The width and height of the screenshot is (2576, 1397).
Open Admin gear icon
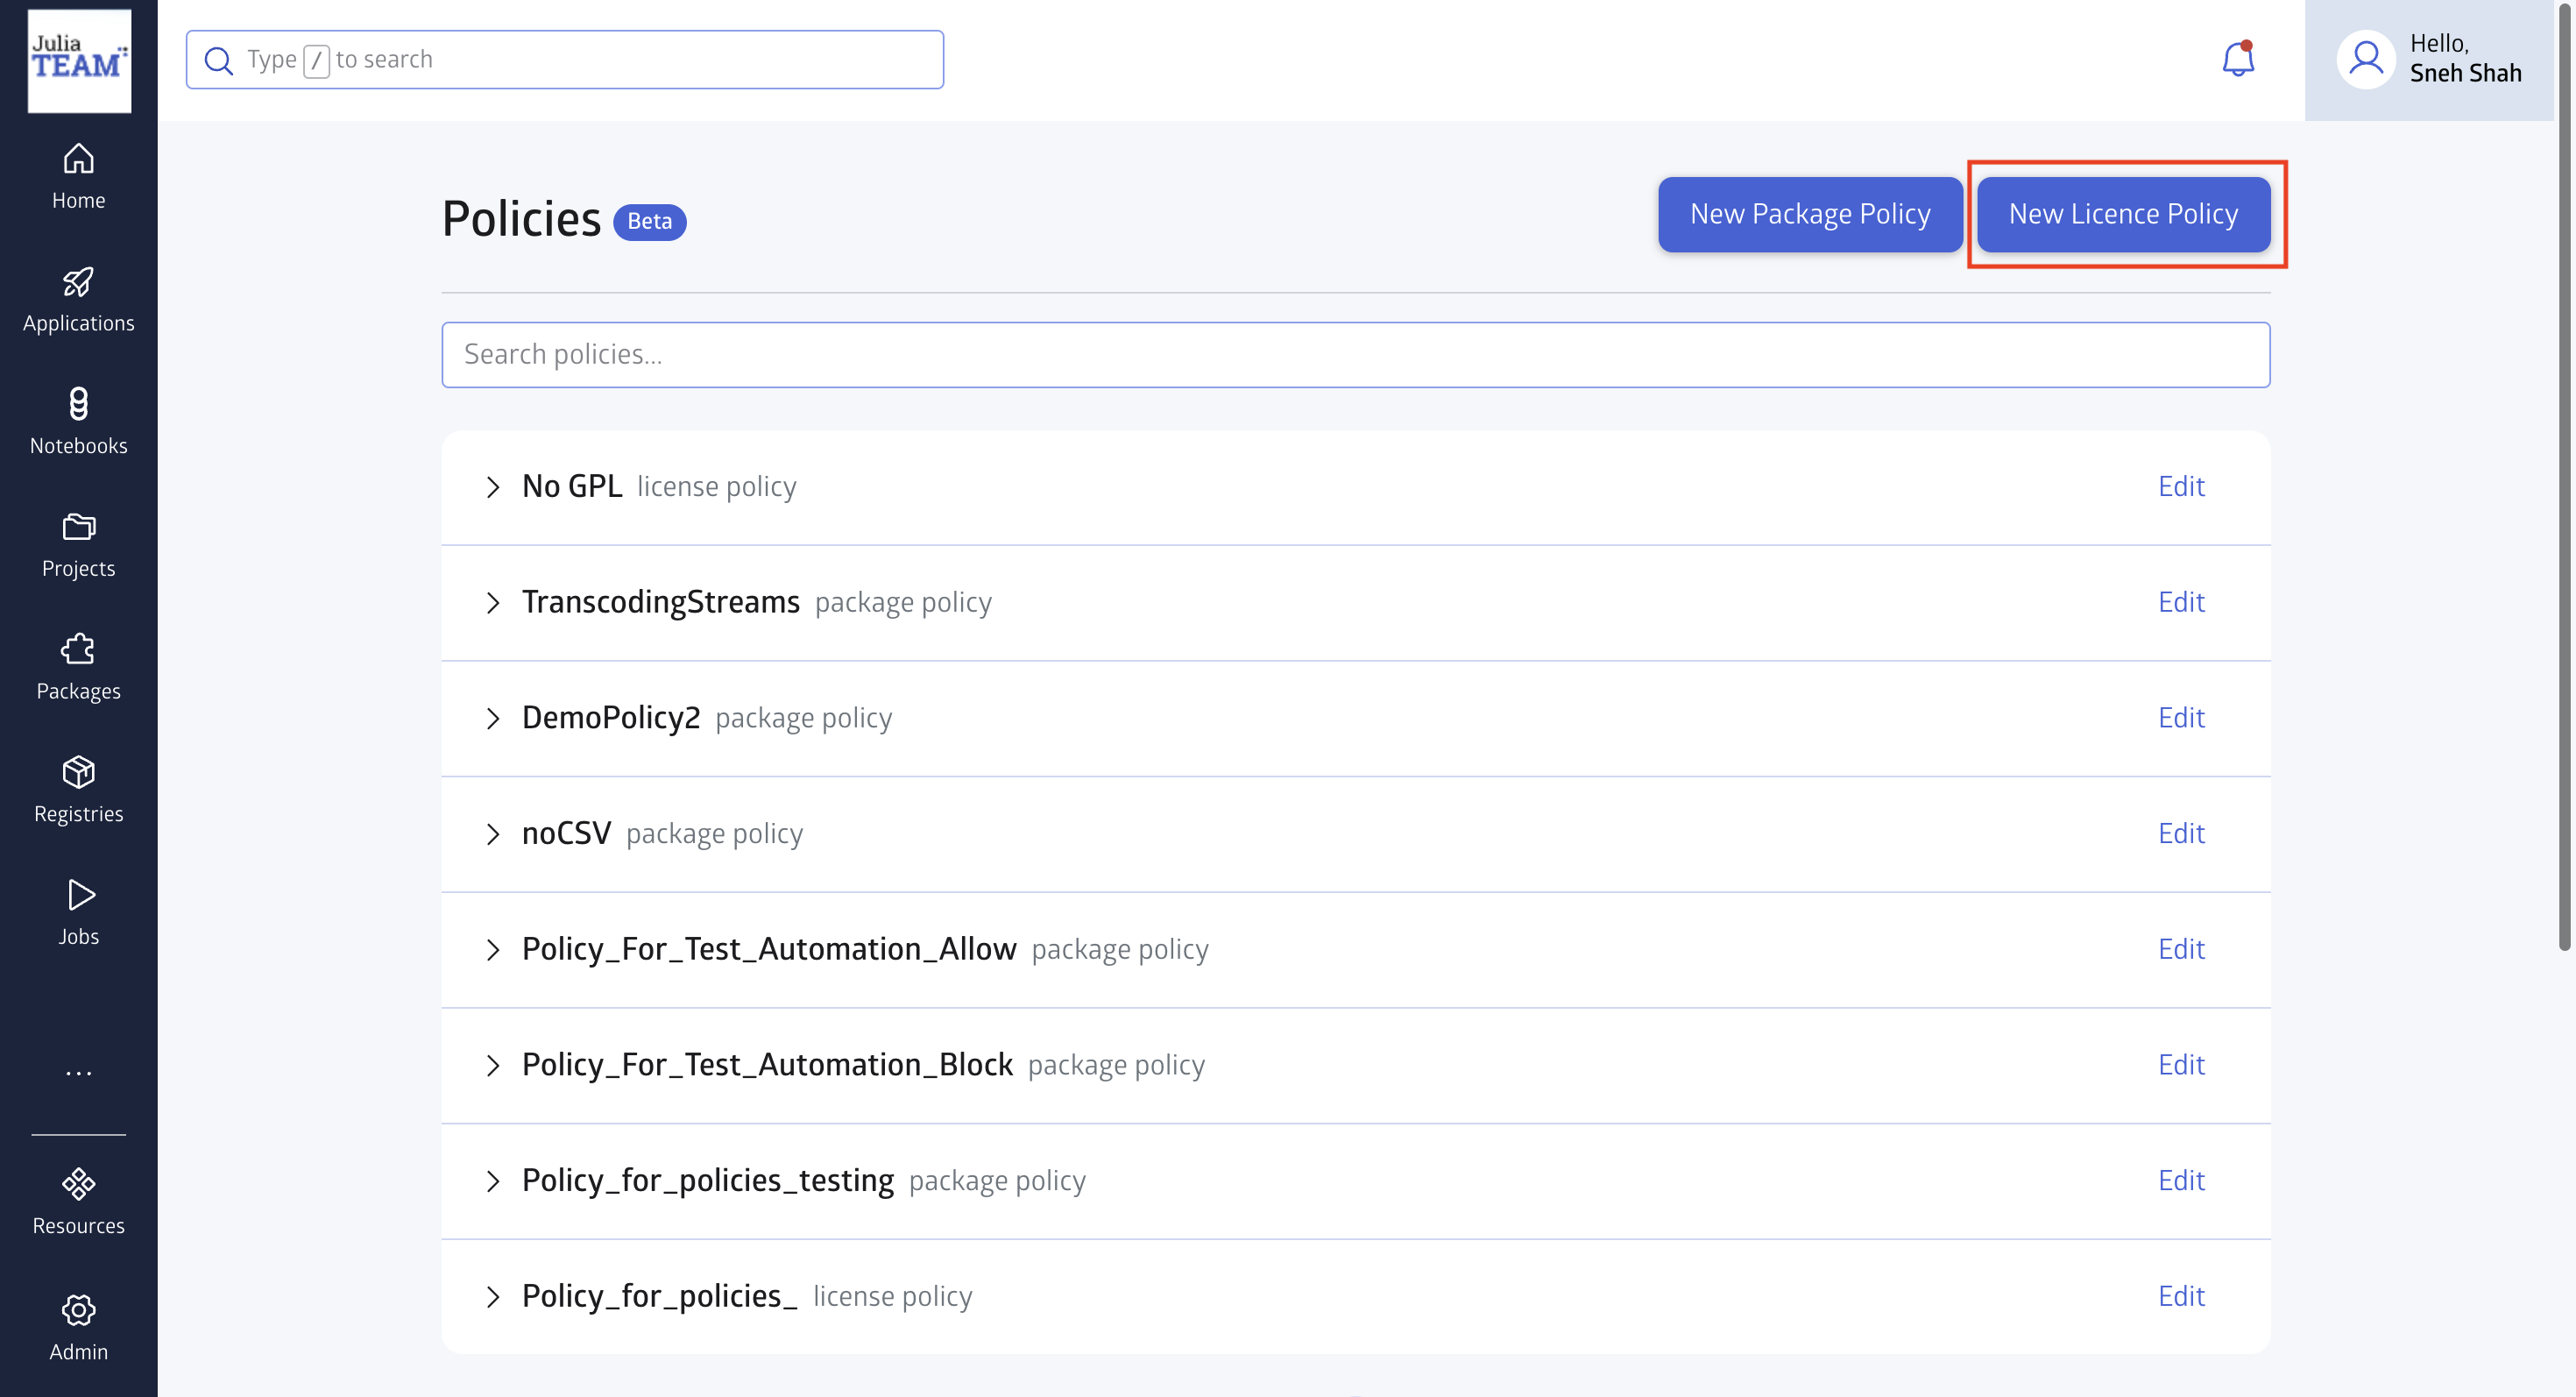(x=78, y=1327)
